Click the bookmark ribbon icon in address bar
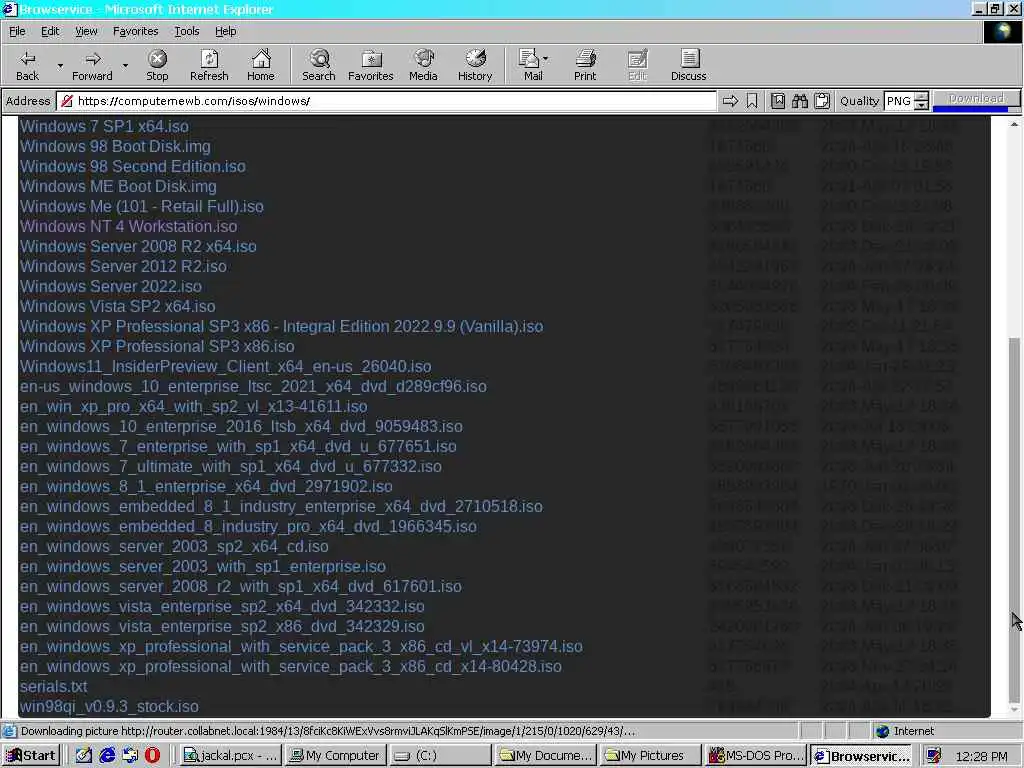 point(752,101)
